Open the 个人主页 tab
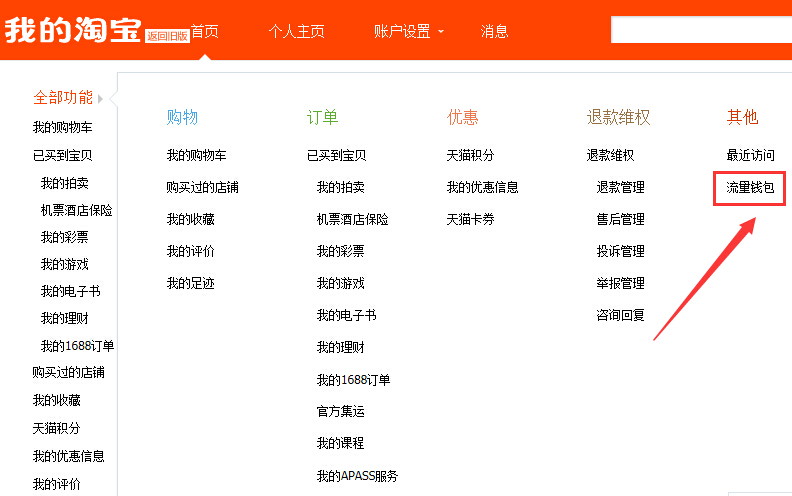The width and height of the screenshot is (792, 496). 296,31
